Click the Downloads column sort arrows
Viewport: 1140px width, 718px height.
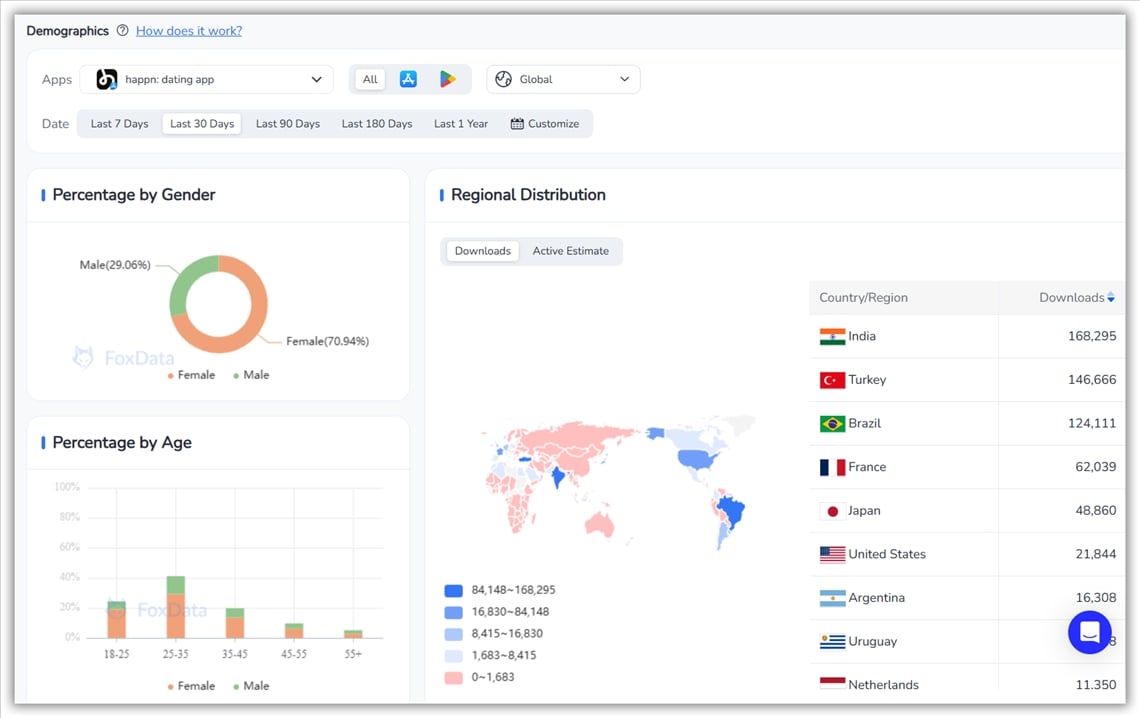(1111, 298)
